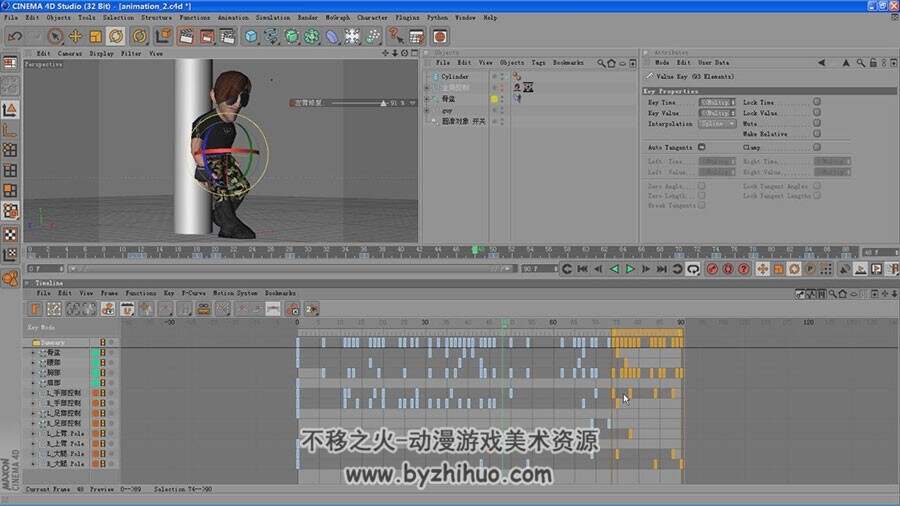Image resolution: width=900 pixels, height=506 pixels.
Task: Expand the L_上臂 Pole track in Timeline
Action: click(x=33, y=433)
